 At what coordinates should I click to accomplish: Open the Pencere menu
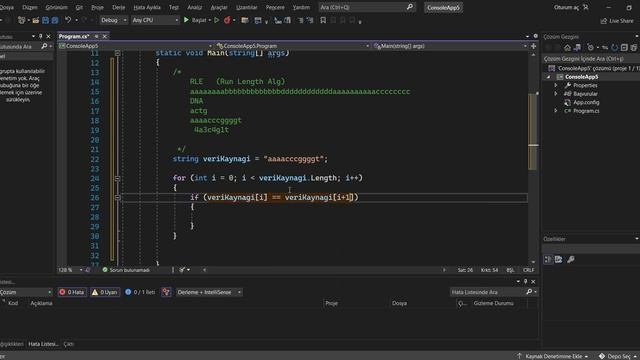(x=275, y=7)
